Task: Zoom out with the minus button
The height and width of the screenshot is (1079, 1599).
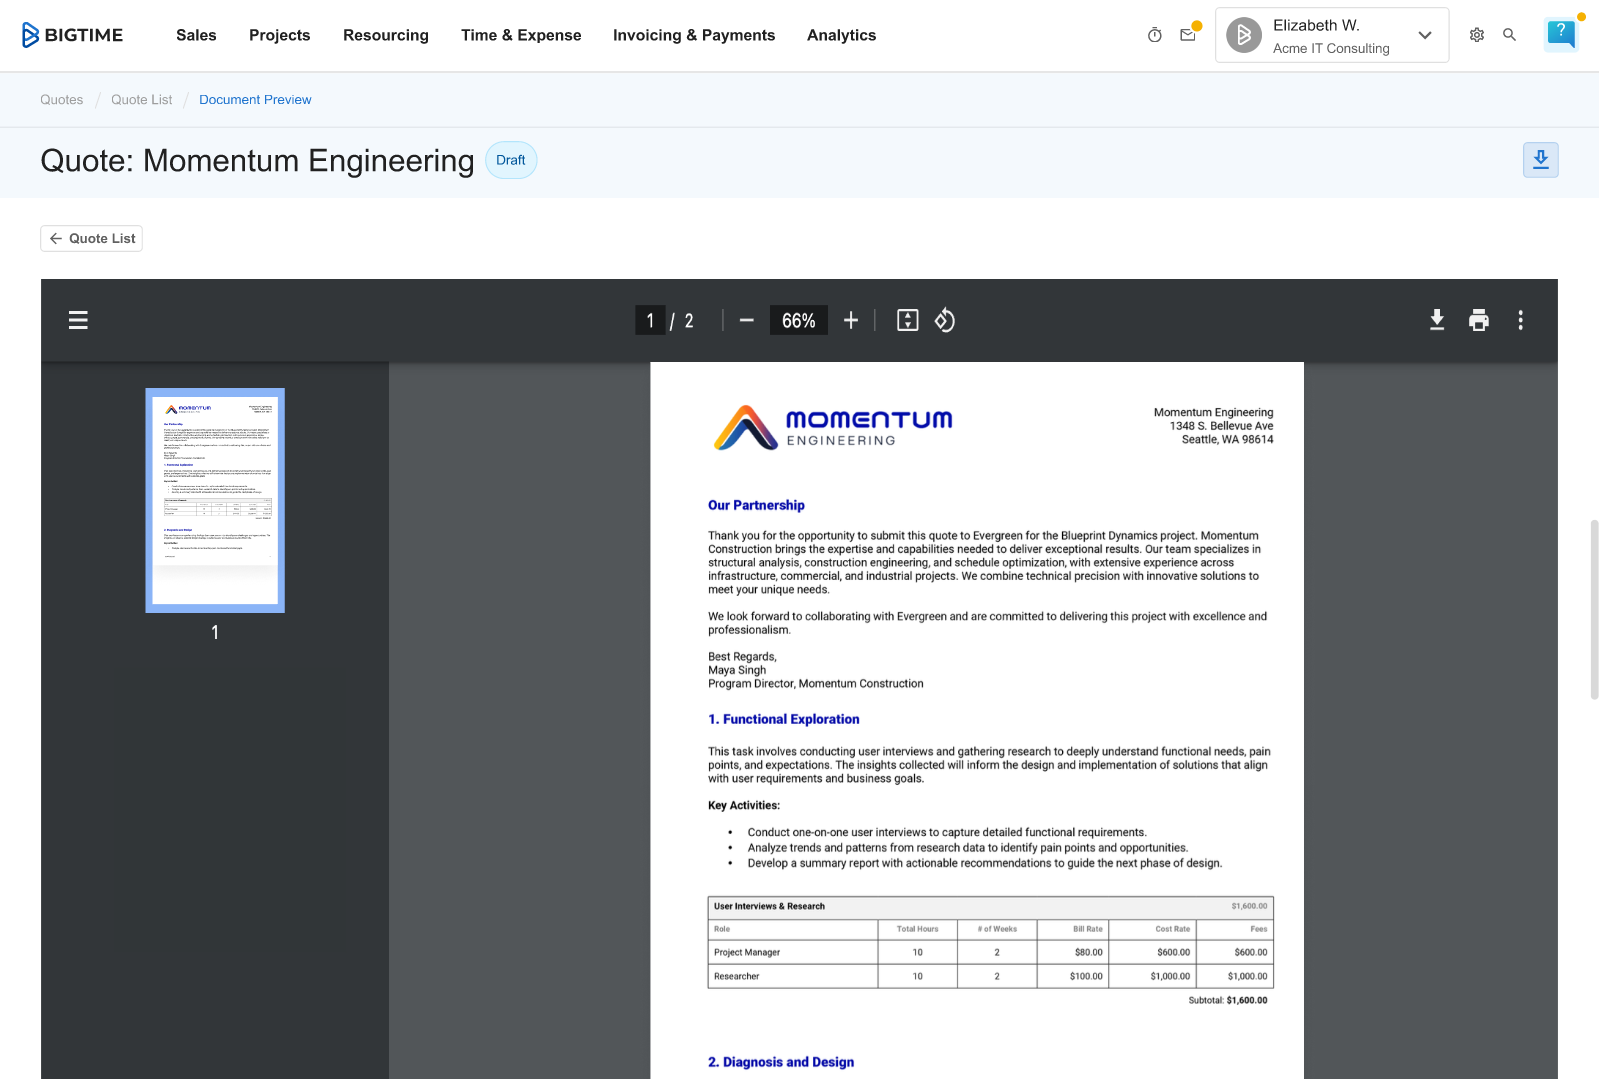Action: (747, 320)
